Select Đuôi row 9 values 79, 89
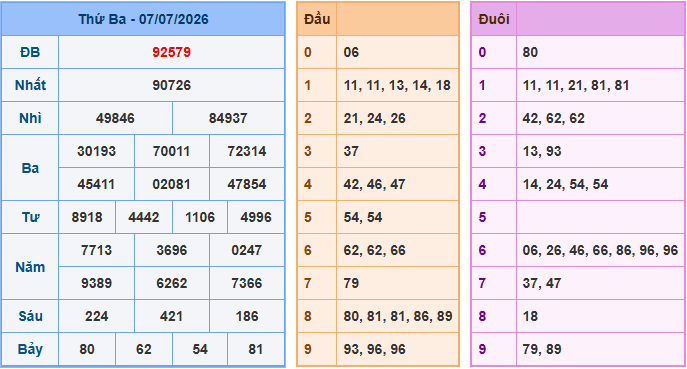Screen dimensions: 687x369 point(542,349)
